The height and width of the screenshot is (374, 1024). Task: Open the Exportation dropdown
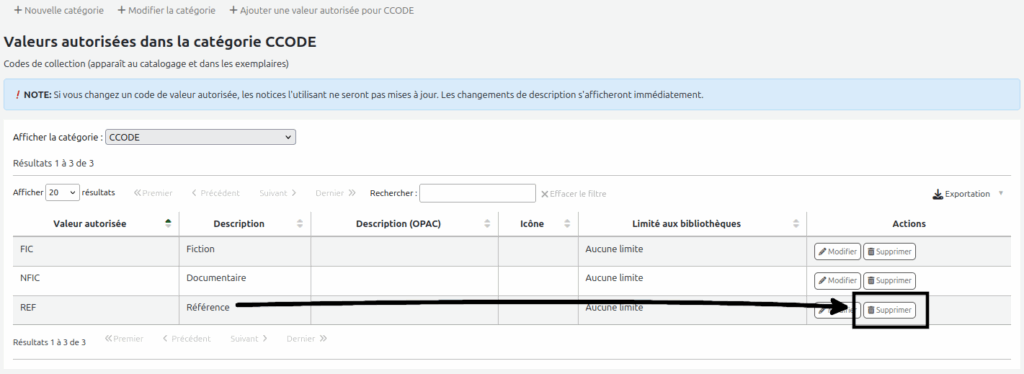click(968, 194)
